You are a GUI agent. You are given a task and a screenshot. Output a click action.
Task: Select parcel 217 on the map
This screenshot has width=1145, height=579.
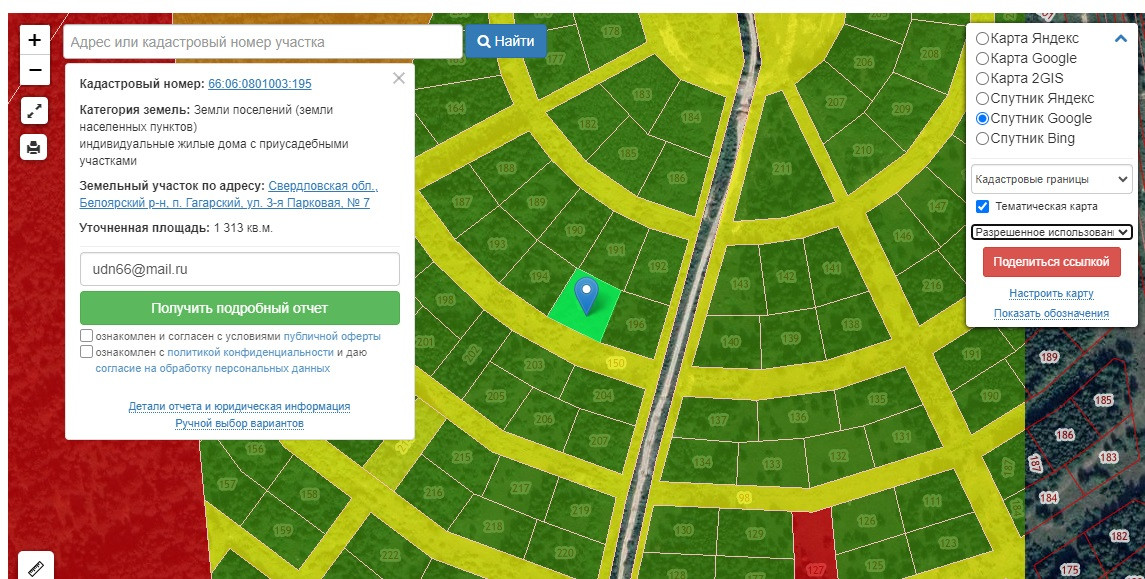520,488
